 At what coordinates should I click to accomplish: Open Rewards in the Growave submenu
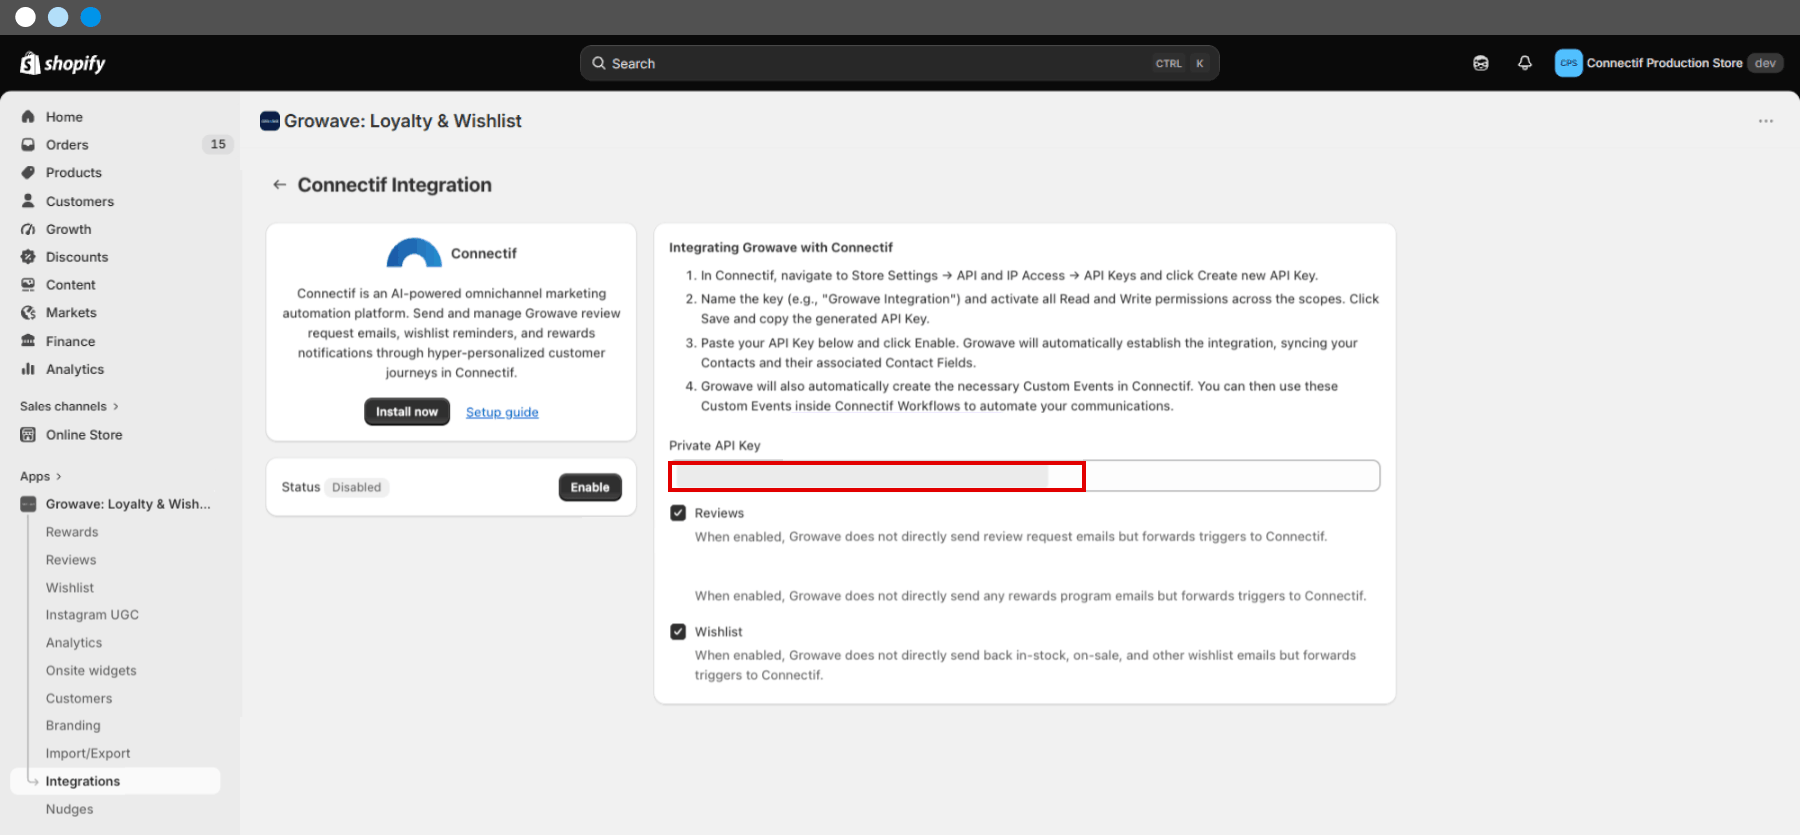click(x=72, y=532)
